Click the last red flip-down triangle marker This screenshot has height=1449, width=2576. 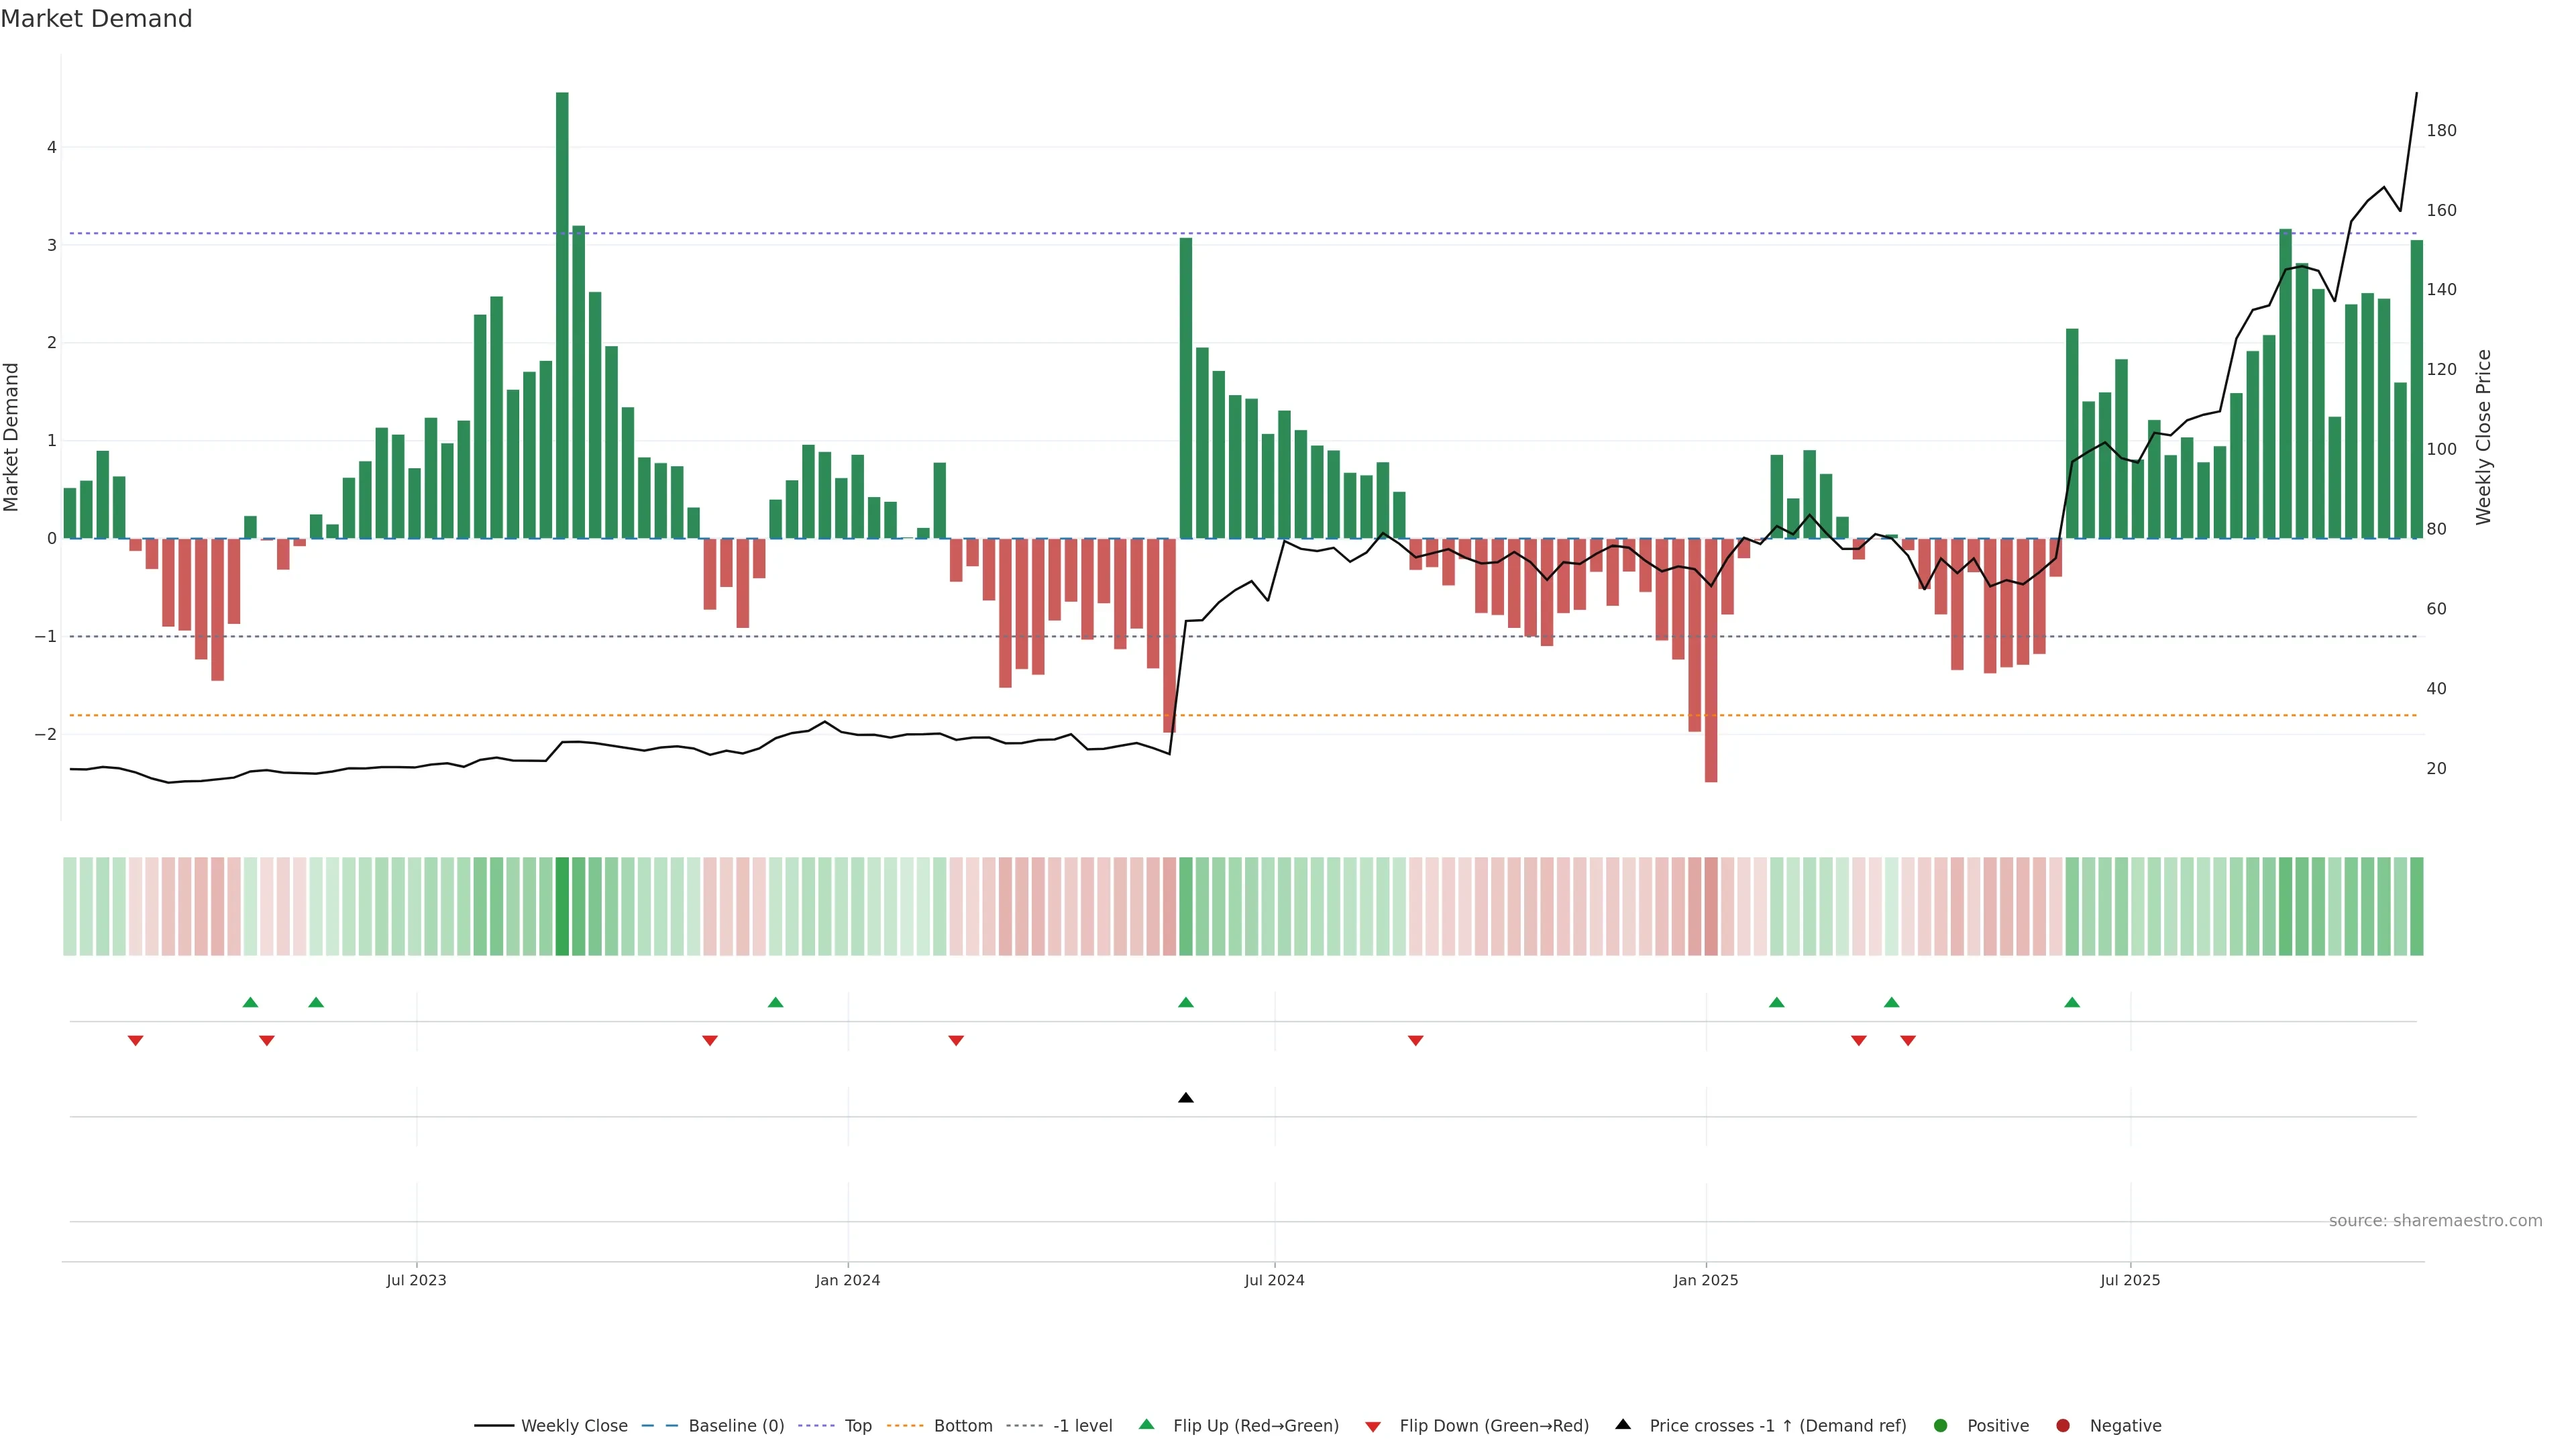(1908, 1041)
